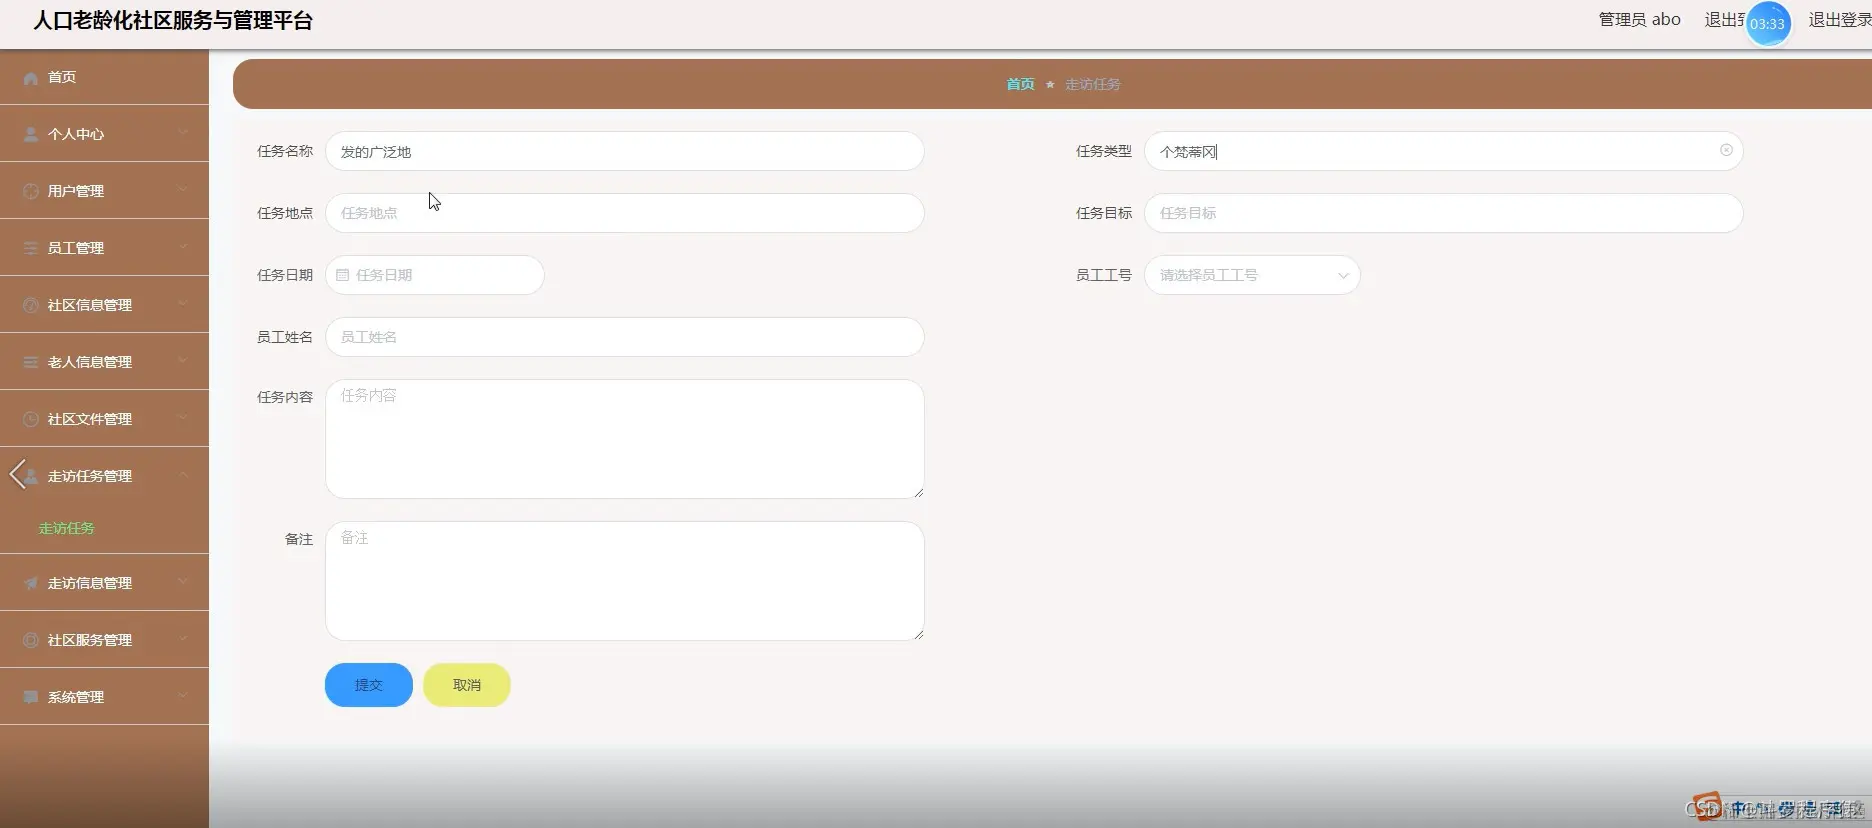This screenshot has height=828, width=1872.
Task: Click the icon beside 社区服务管理
Action: [x=31, y=640]
